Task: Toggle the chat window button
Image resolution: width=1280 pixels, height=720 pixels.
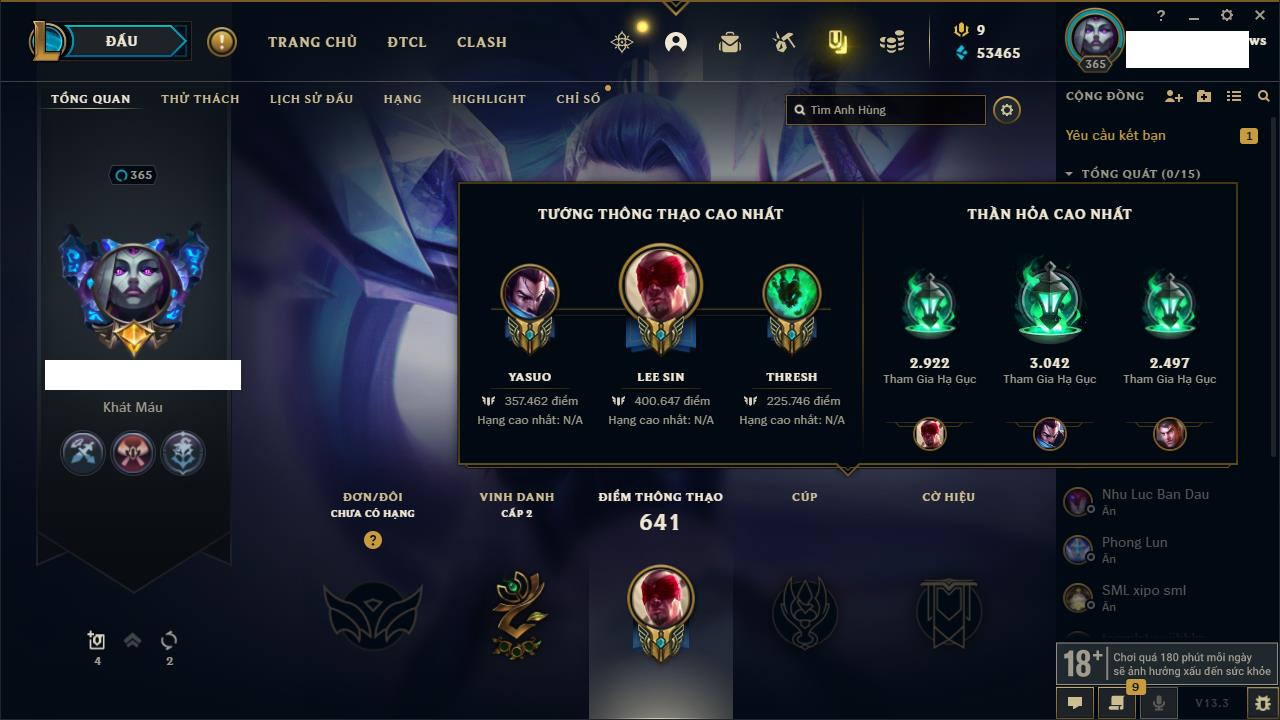Action: (1075, 703)
